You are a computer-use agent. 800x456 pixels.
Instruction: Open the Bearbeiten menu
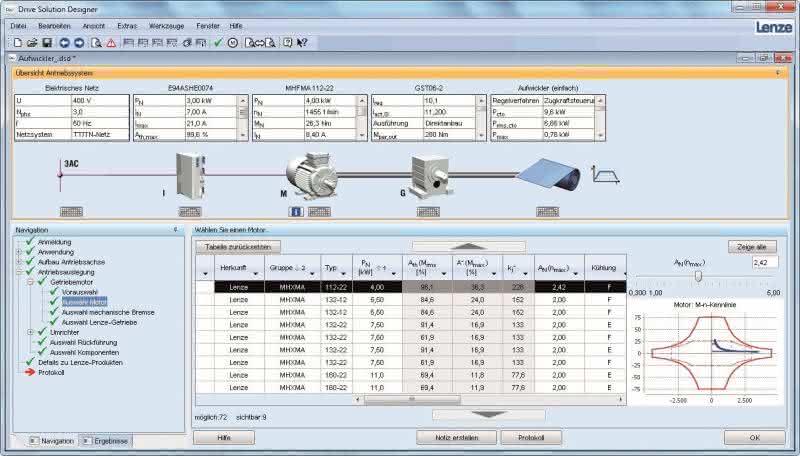coord(54,26)
